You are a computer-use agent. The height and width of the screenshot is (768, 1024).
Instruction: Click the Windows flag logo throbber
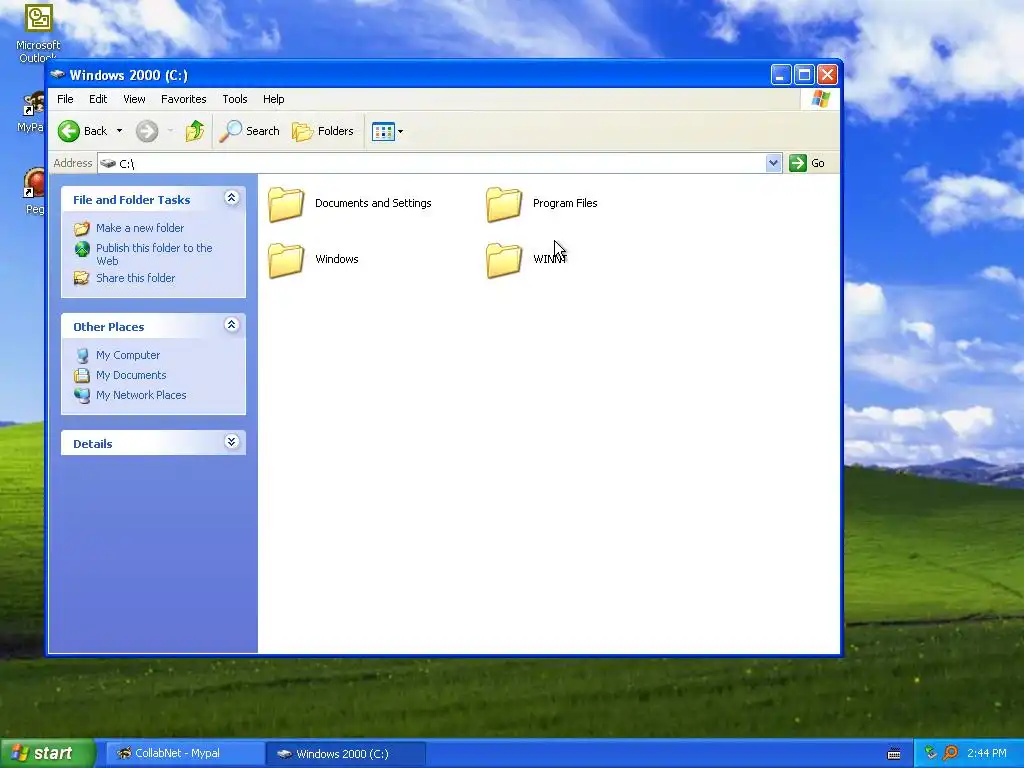coord(821,99)
